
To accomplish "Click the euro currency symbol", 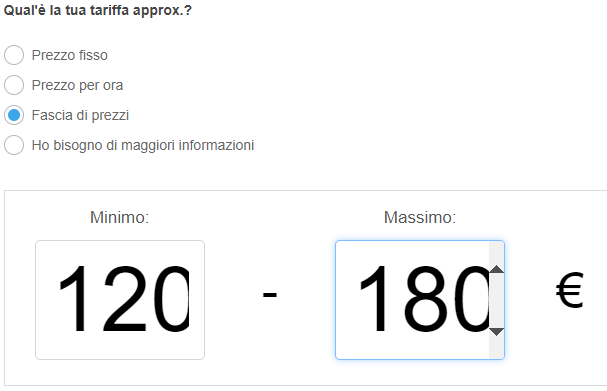I will [x=569, y=290].
